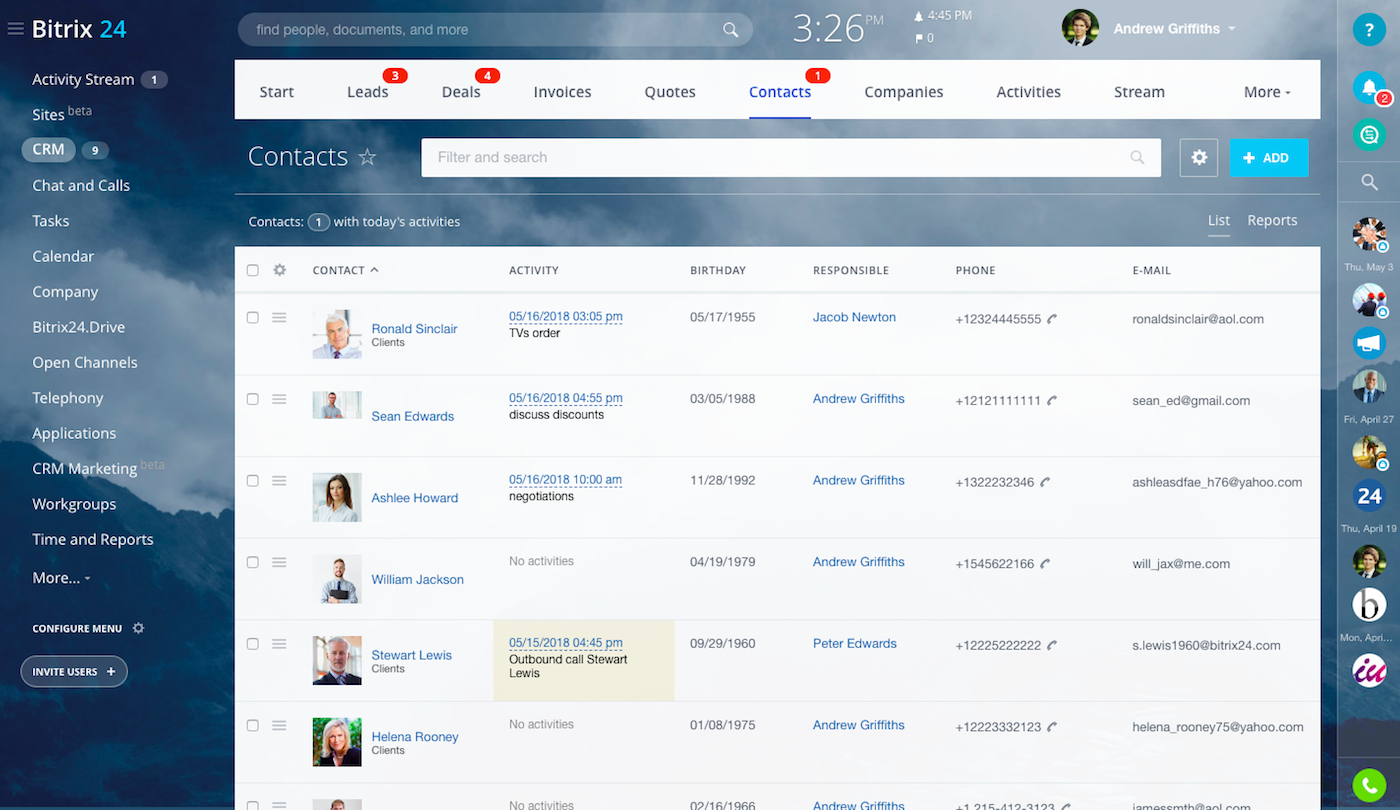Open the contacts list settings gear button
Image resolution: width=1400 pixels, height=810 pixels.
(1198, 158)
